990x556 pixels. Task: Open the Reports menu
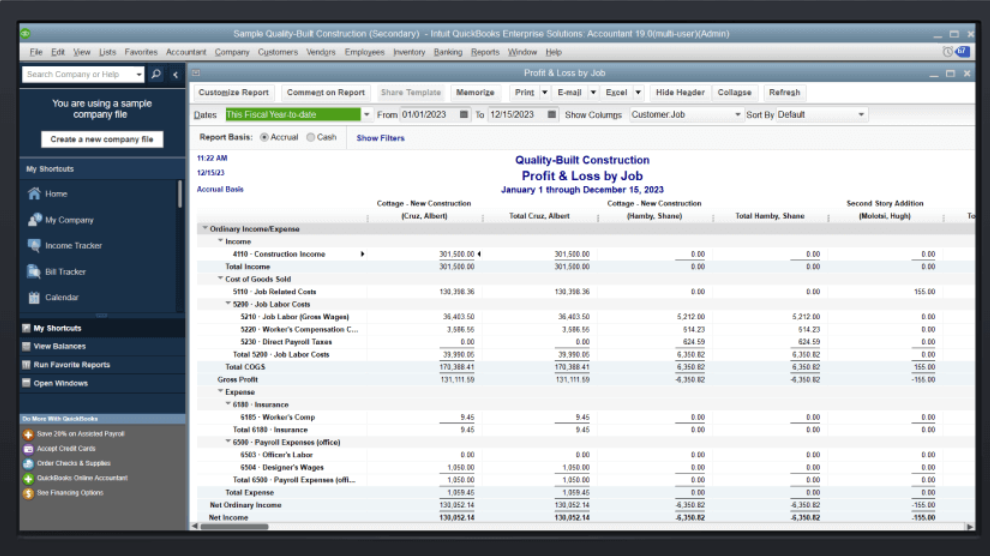[485, 52]
